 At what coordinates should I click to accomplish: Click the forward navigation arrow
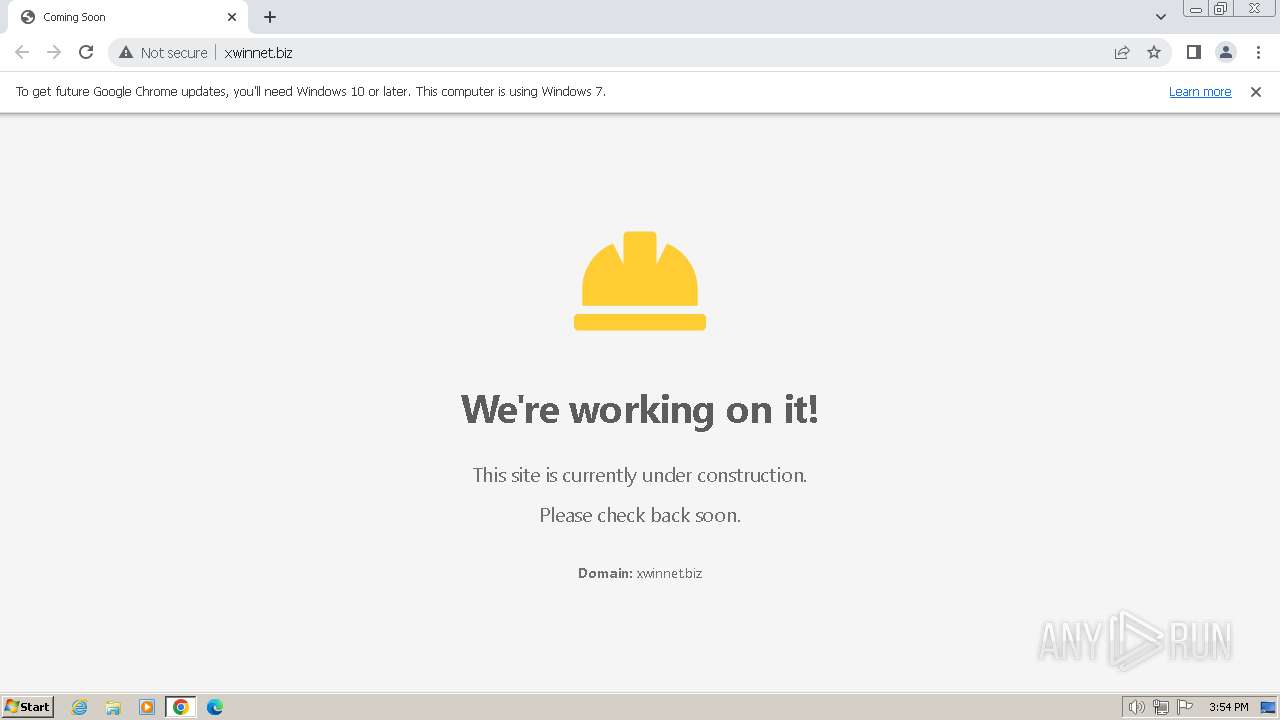pyautogui.click(x=54, y=52)
